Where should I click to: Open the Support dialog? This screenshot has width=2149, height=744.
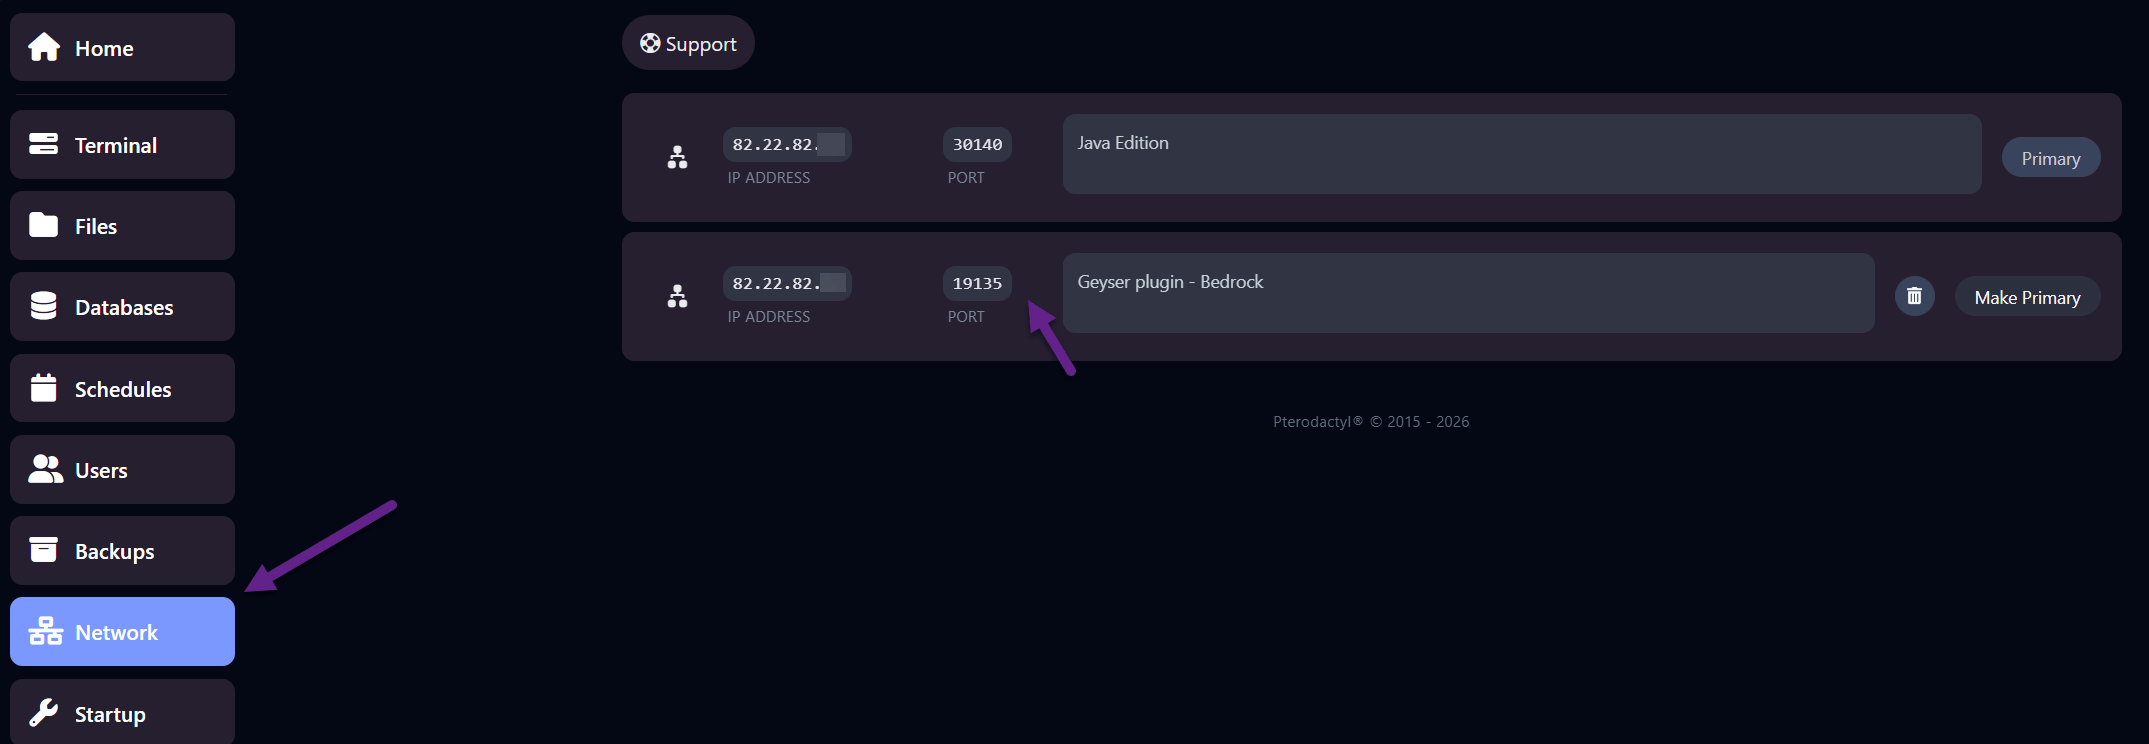click(688, 43)
